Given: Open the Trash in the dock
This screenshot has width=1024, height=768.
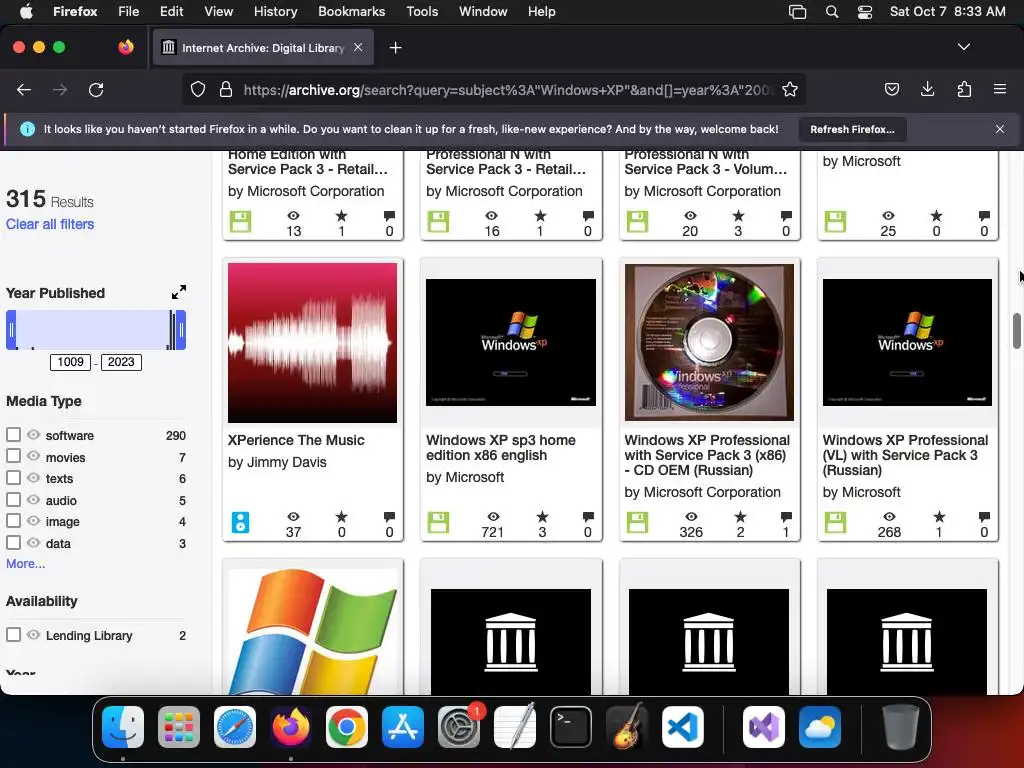Looking at the screenshot, I should [900, 726].
